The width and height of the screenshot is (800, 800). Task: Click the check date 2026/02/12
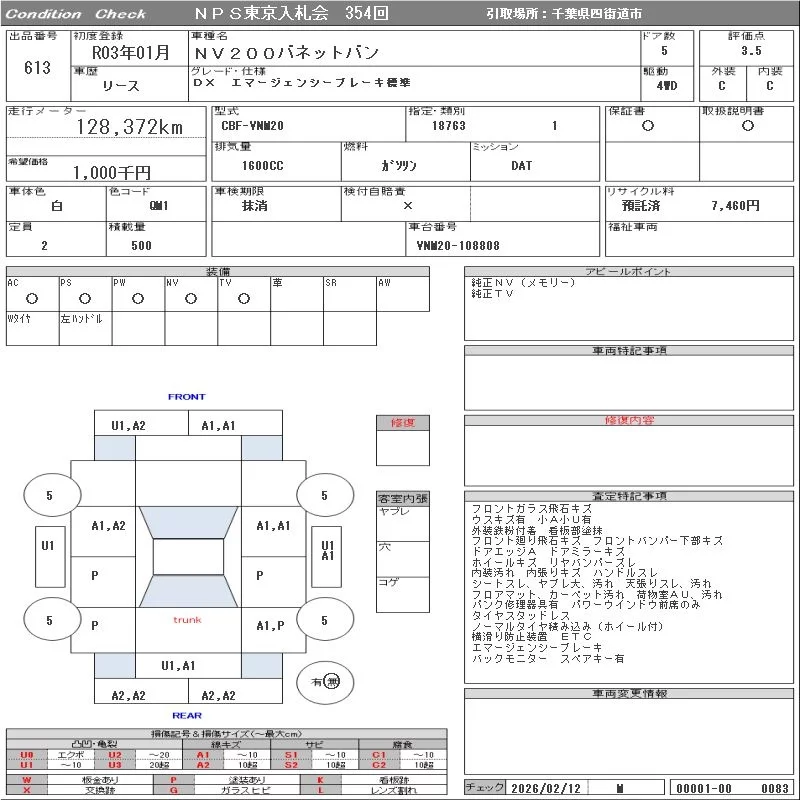coord(546,788)
